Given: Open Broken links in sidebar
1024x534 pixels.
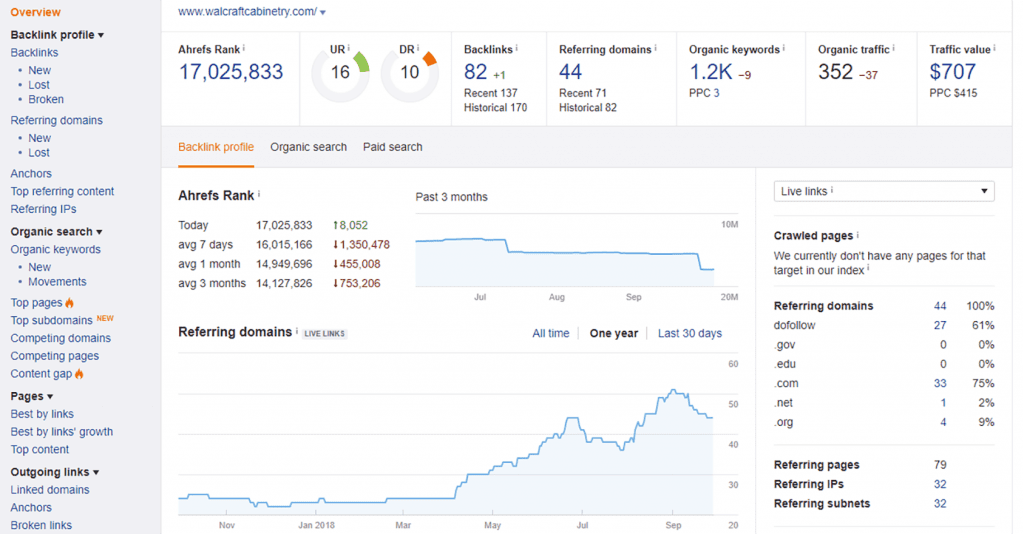Looking at the screenshot, I should 41,525.
